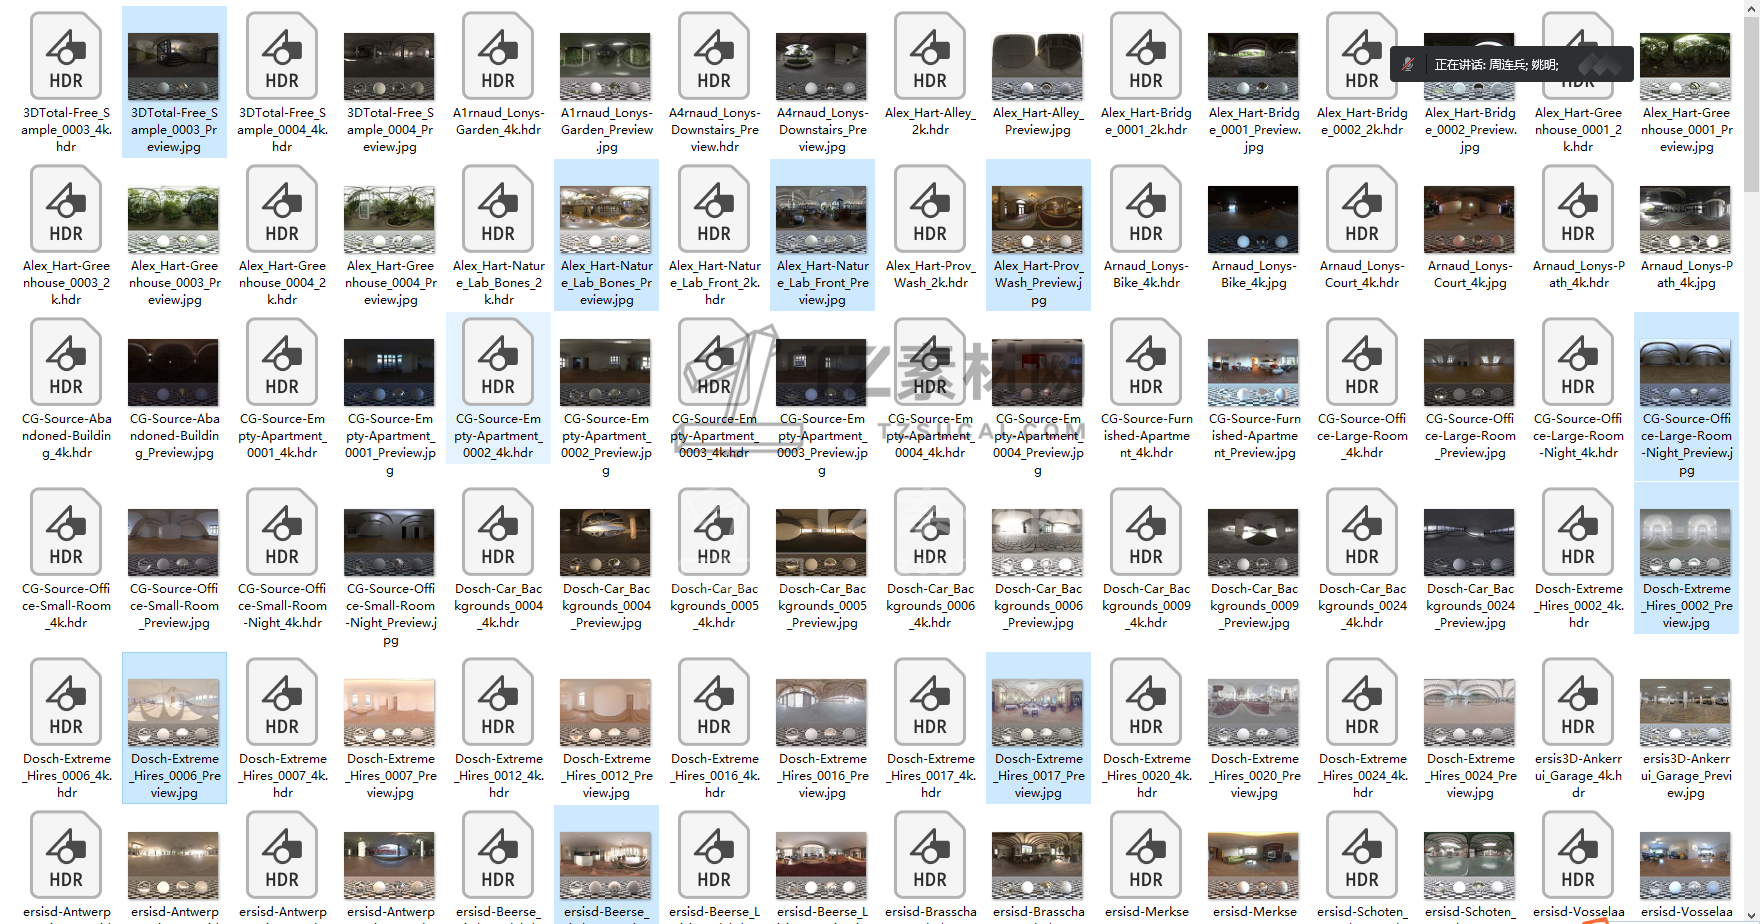
Task: Click the CG-Source-Office-Large-Room_4k.hdr HDR icon
Action: (x=1362, y=362)
